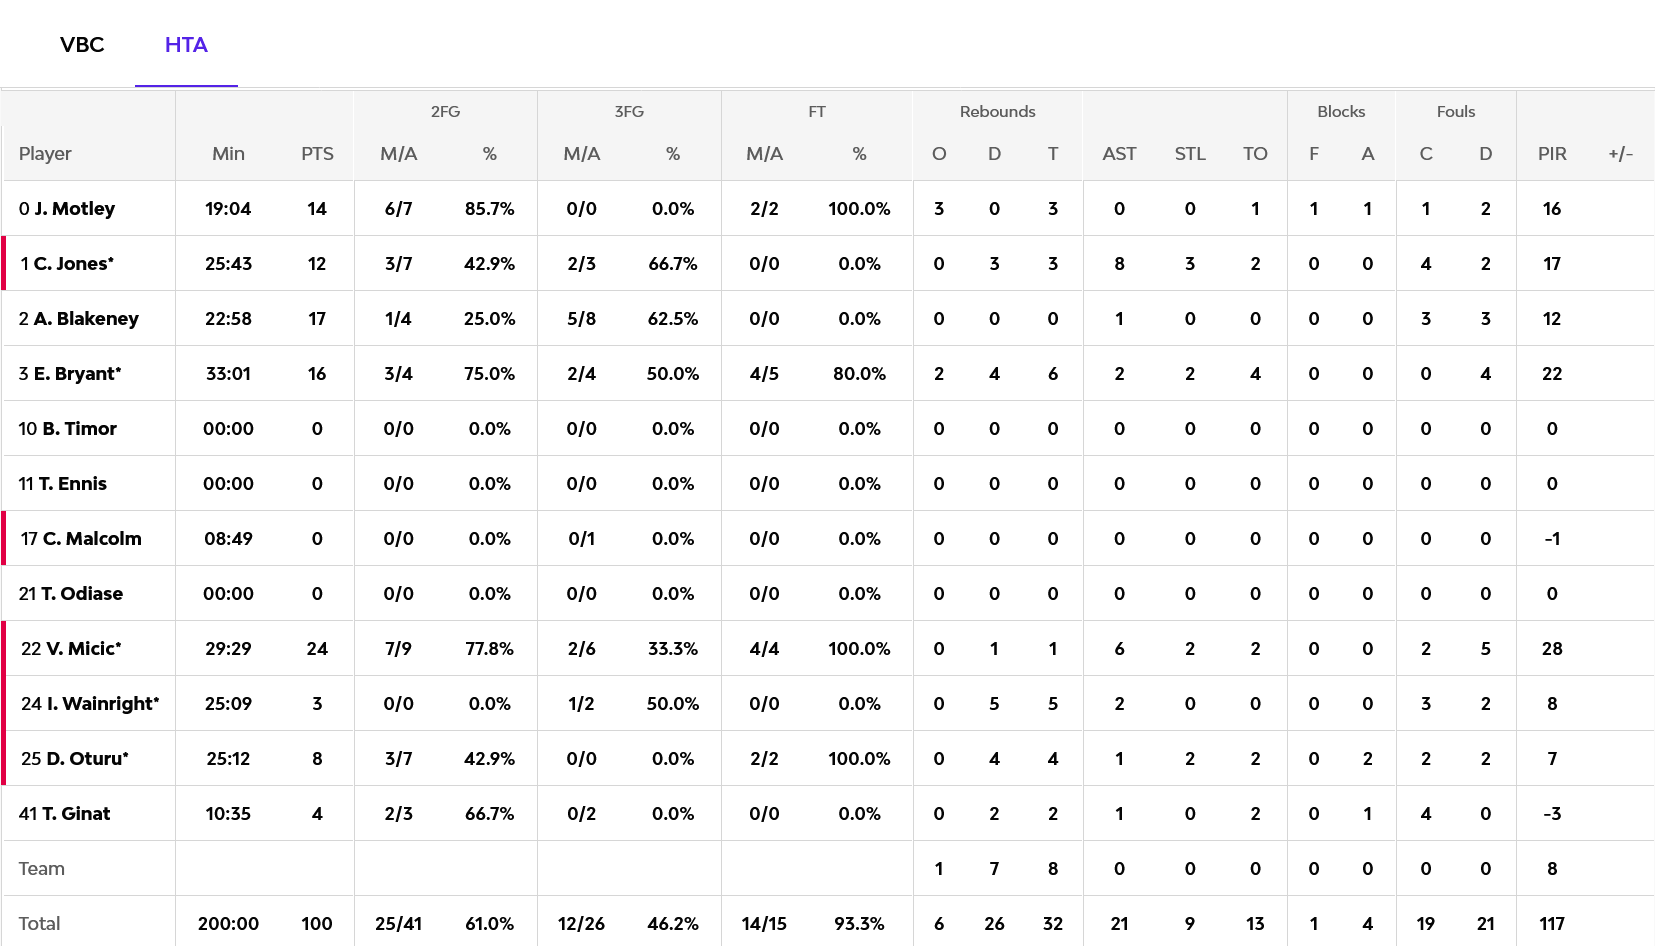
Task: Click the Player column header
Action: (x=45, y=154)
